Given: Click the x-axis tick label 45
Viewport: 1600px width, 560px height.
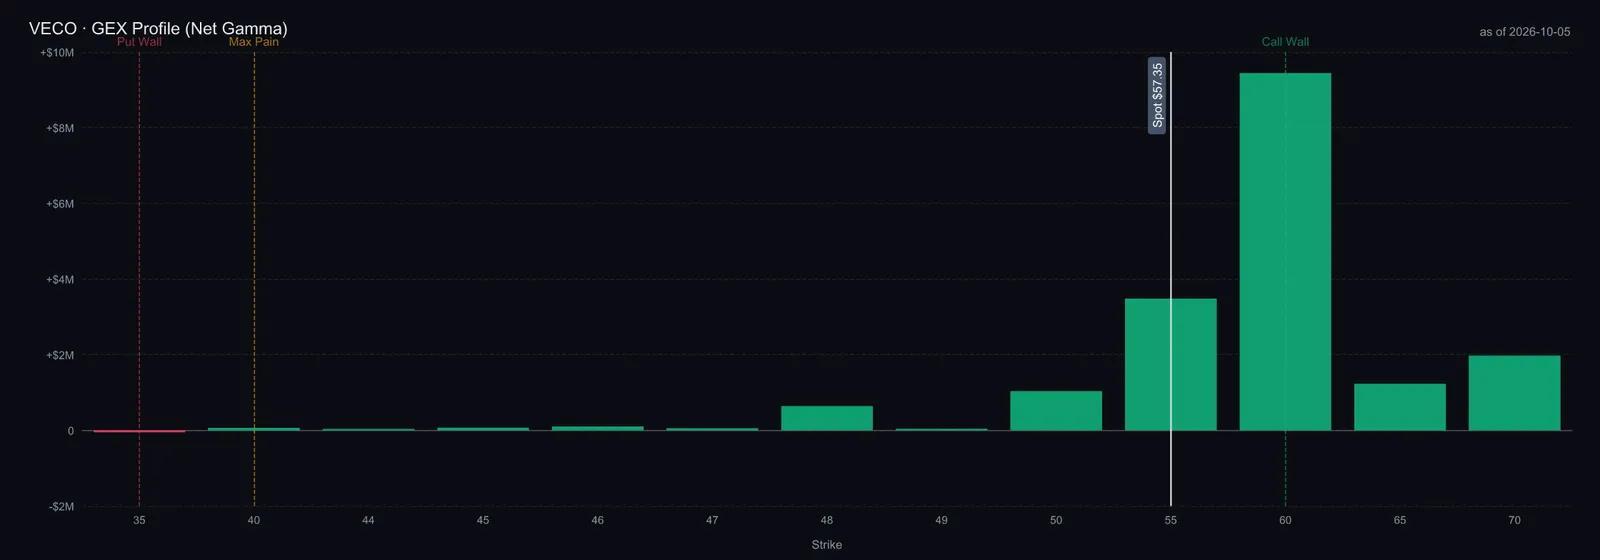Looking at the screenshot, I should point(483,520).
